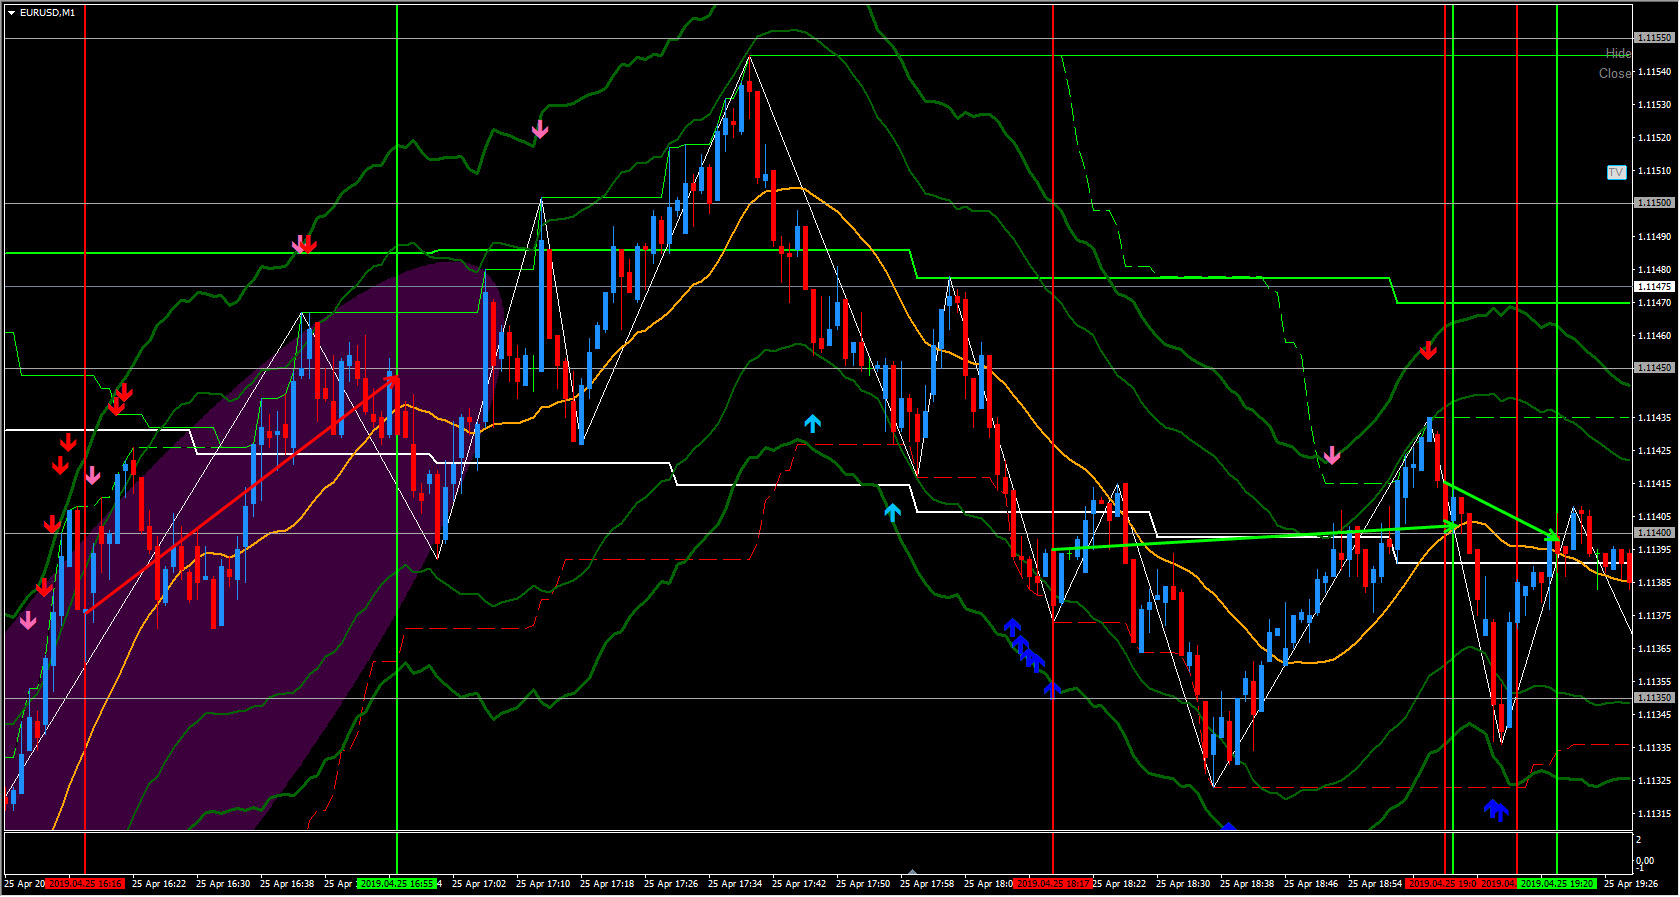1680x897 pixels.
Task: Click the highlighted 1.11500 price label
Action: pyautogui.click(x=1654, y=203)
